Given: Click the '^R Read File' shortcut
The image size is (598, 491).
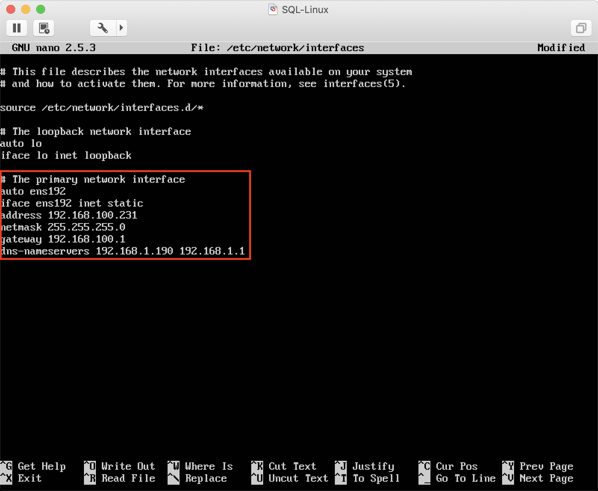Looking at the screenshot, I should (x=119, y=478).
